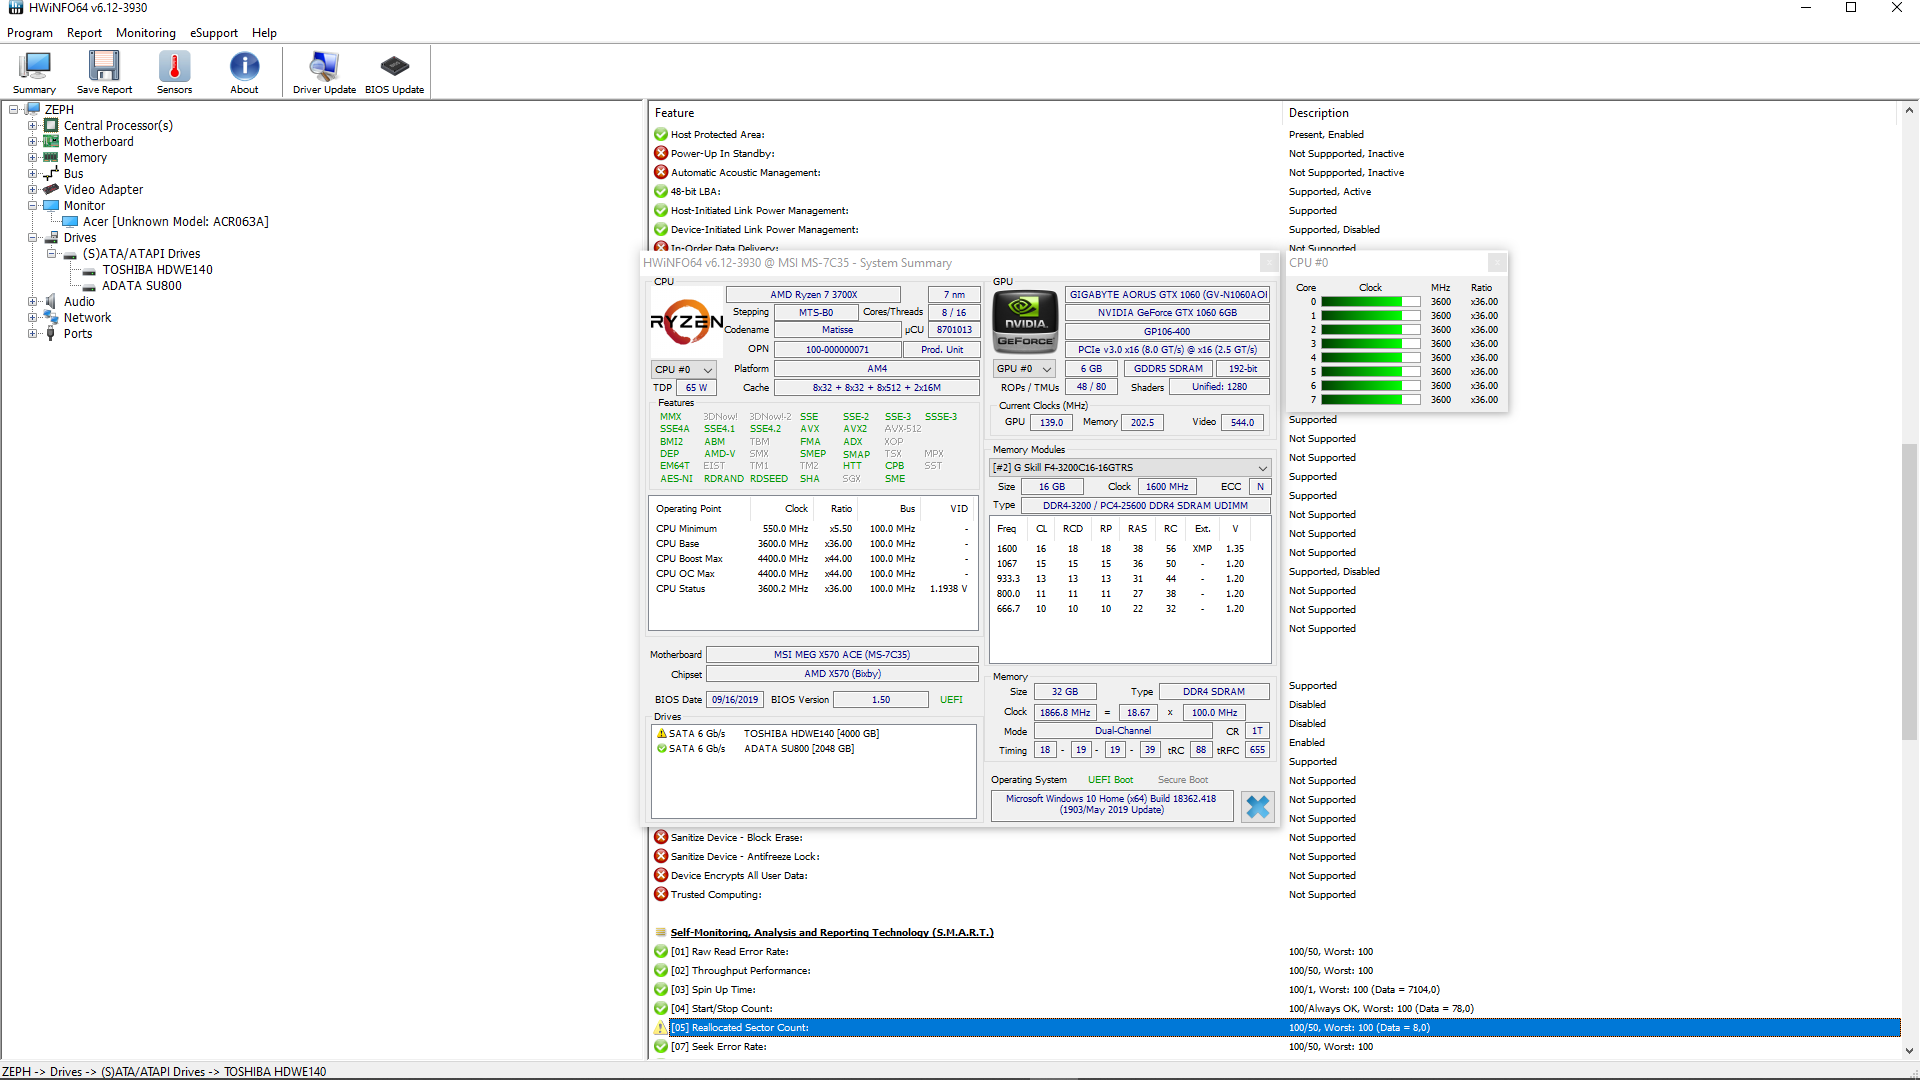Click warning icon beside TOSHIBA drive in summary
Viewport: 1920px width, 1080px height.
661,733
